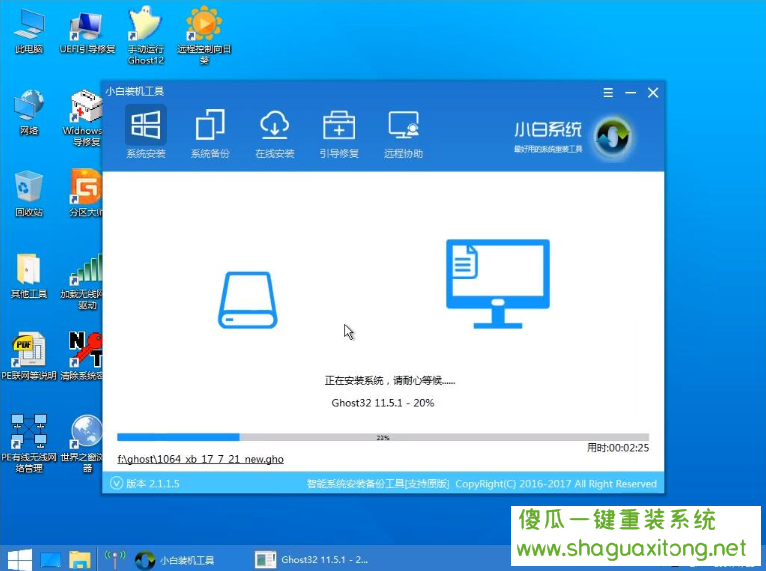Open 网络 desktop icon
The width and height of the screenshot is (766, 571).
[29, 113]
